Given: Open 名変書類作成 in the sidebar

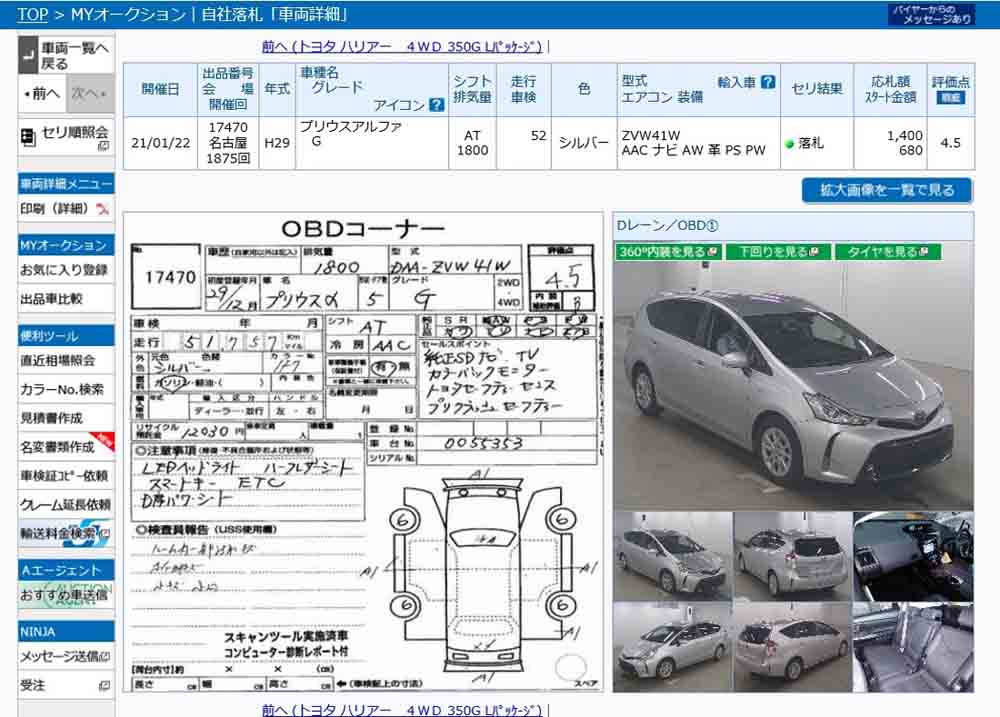Looking at the screenshot, I should pyautogui.click(x=66, y=447).
